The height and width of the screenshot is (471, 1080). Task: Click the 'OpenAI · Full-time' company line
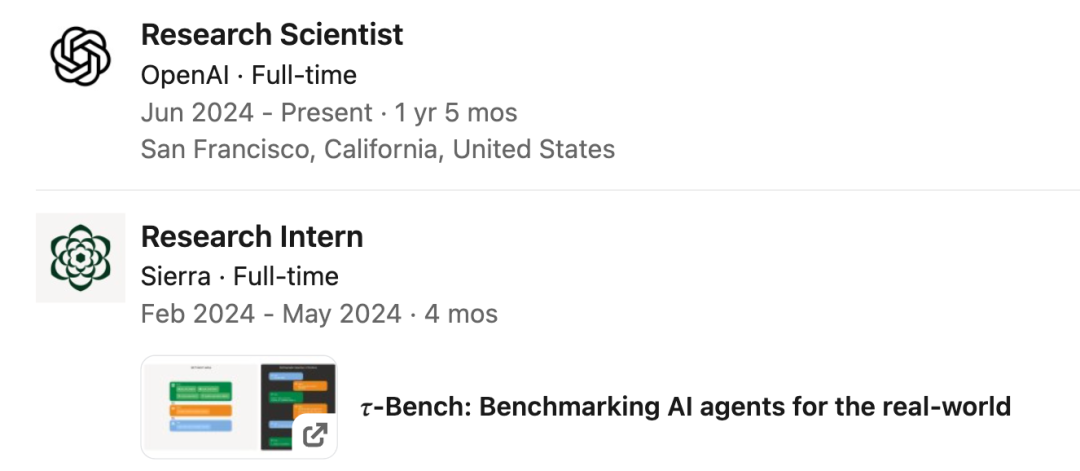click(x=249, y=75)
